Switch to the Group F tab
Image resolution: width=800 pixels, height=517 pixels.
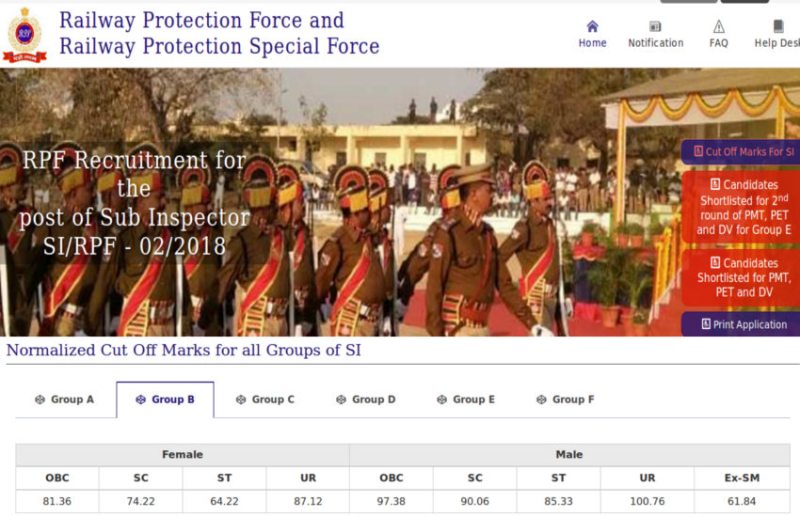566,400
